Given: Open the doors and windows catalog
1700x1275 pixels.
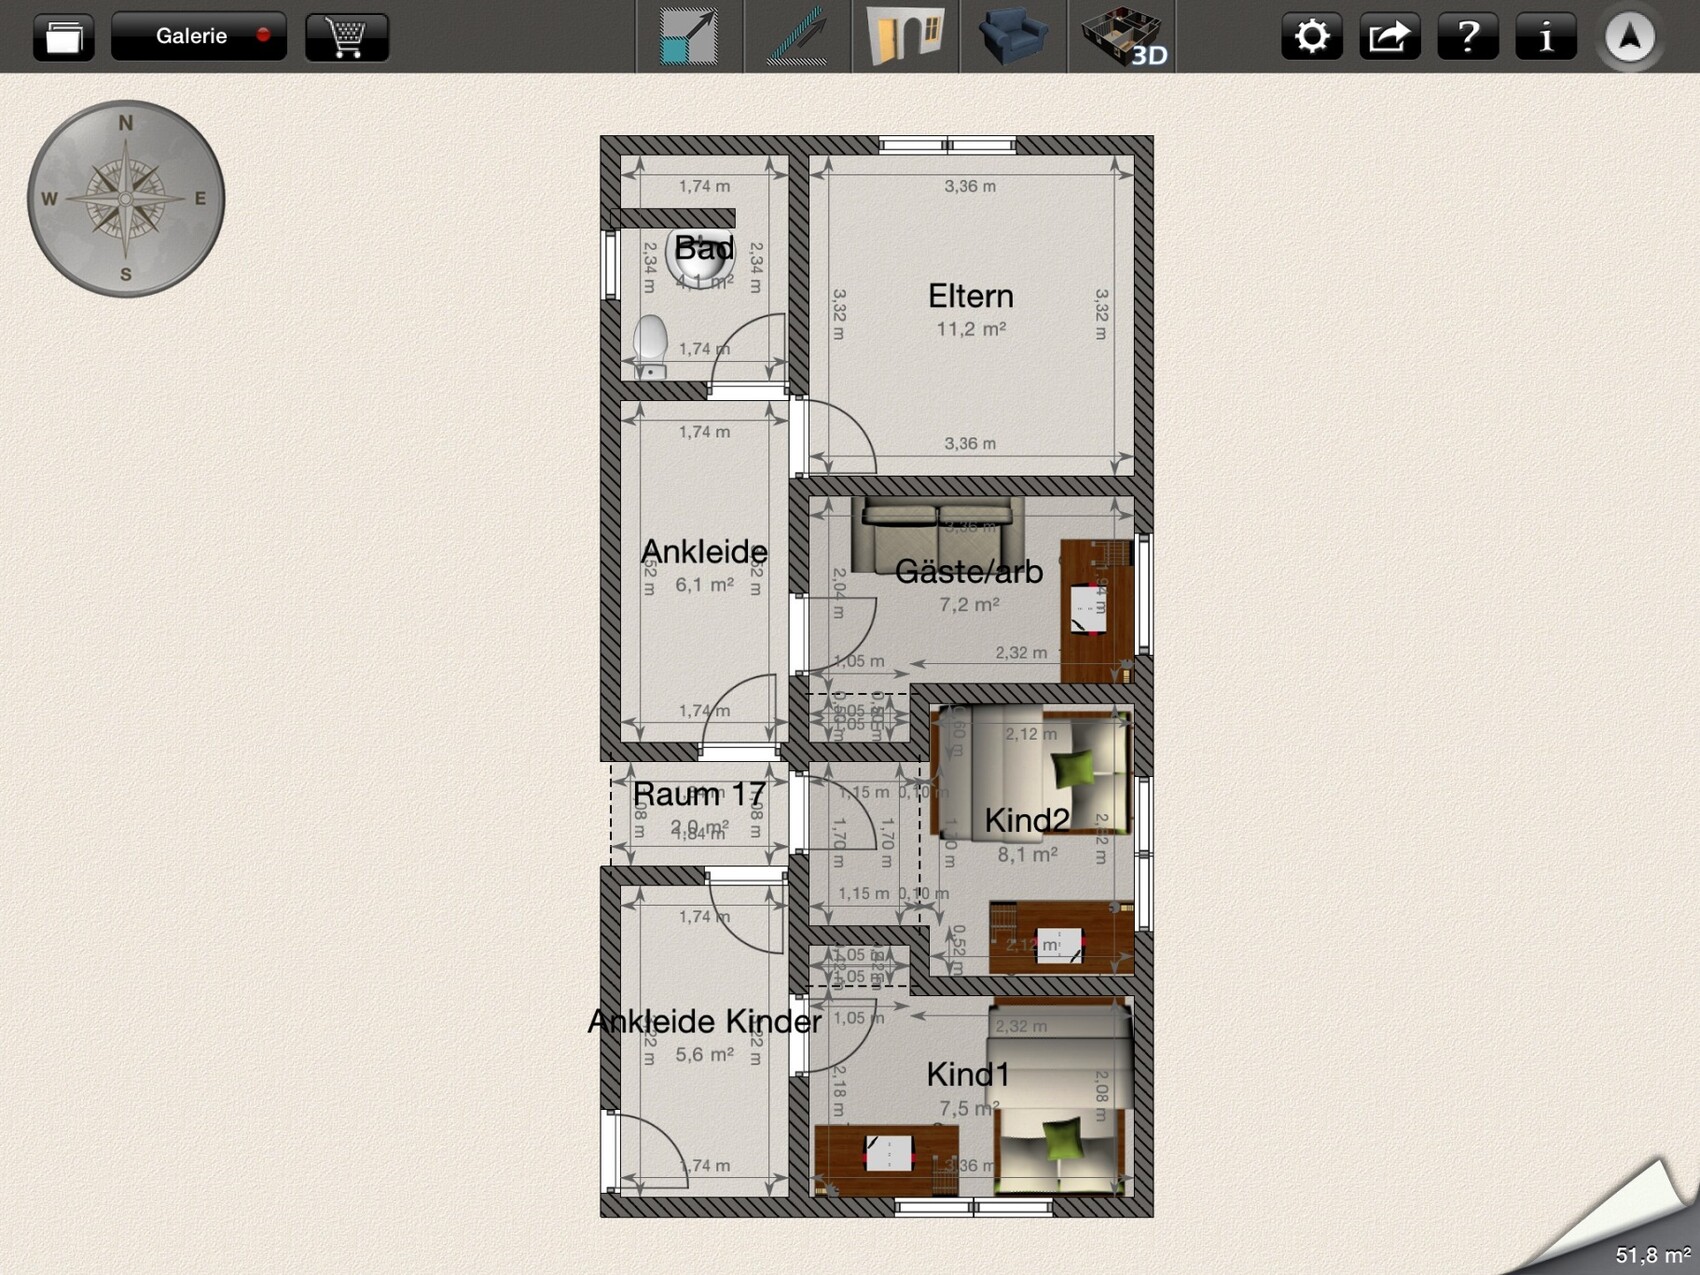Looking at the screenshot, I should coord(905,37).
